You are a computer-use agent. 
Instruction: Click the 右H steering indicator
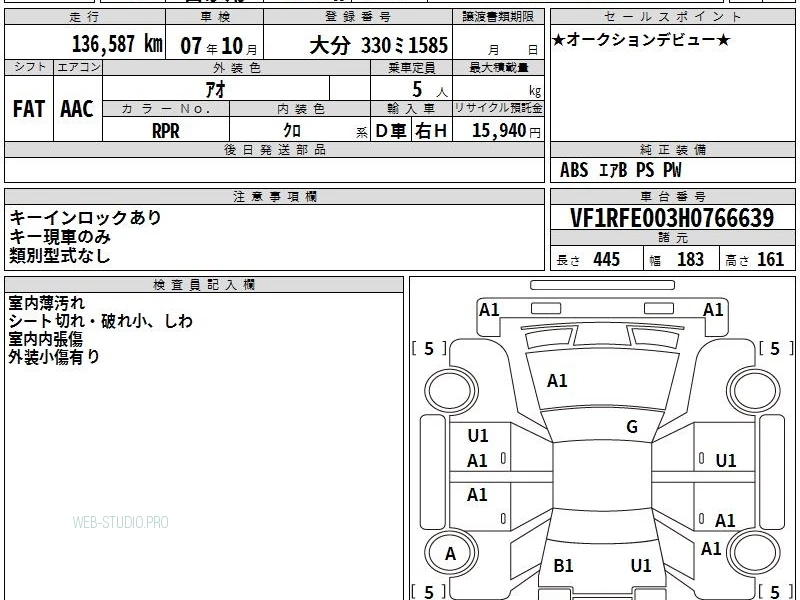[x=431, y=131]
